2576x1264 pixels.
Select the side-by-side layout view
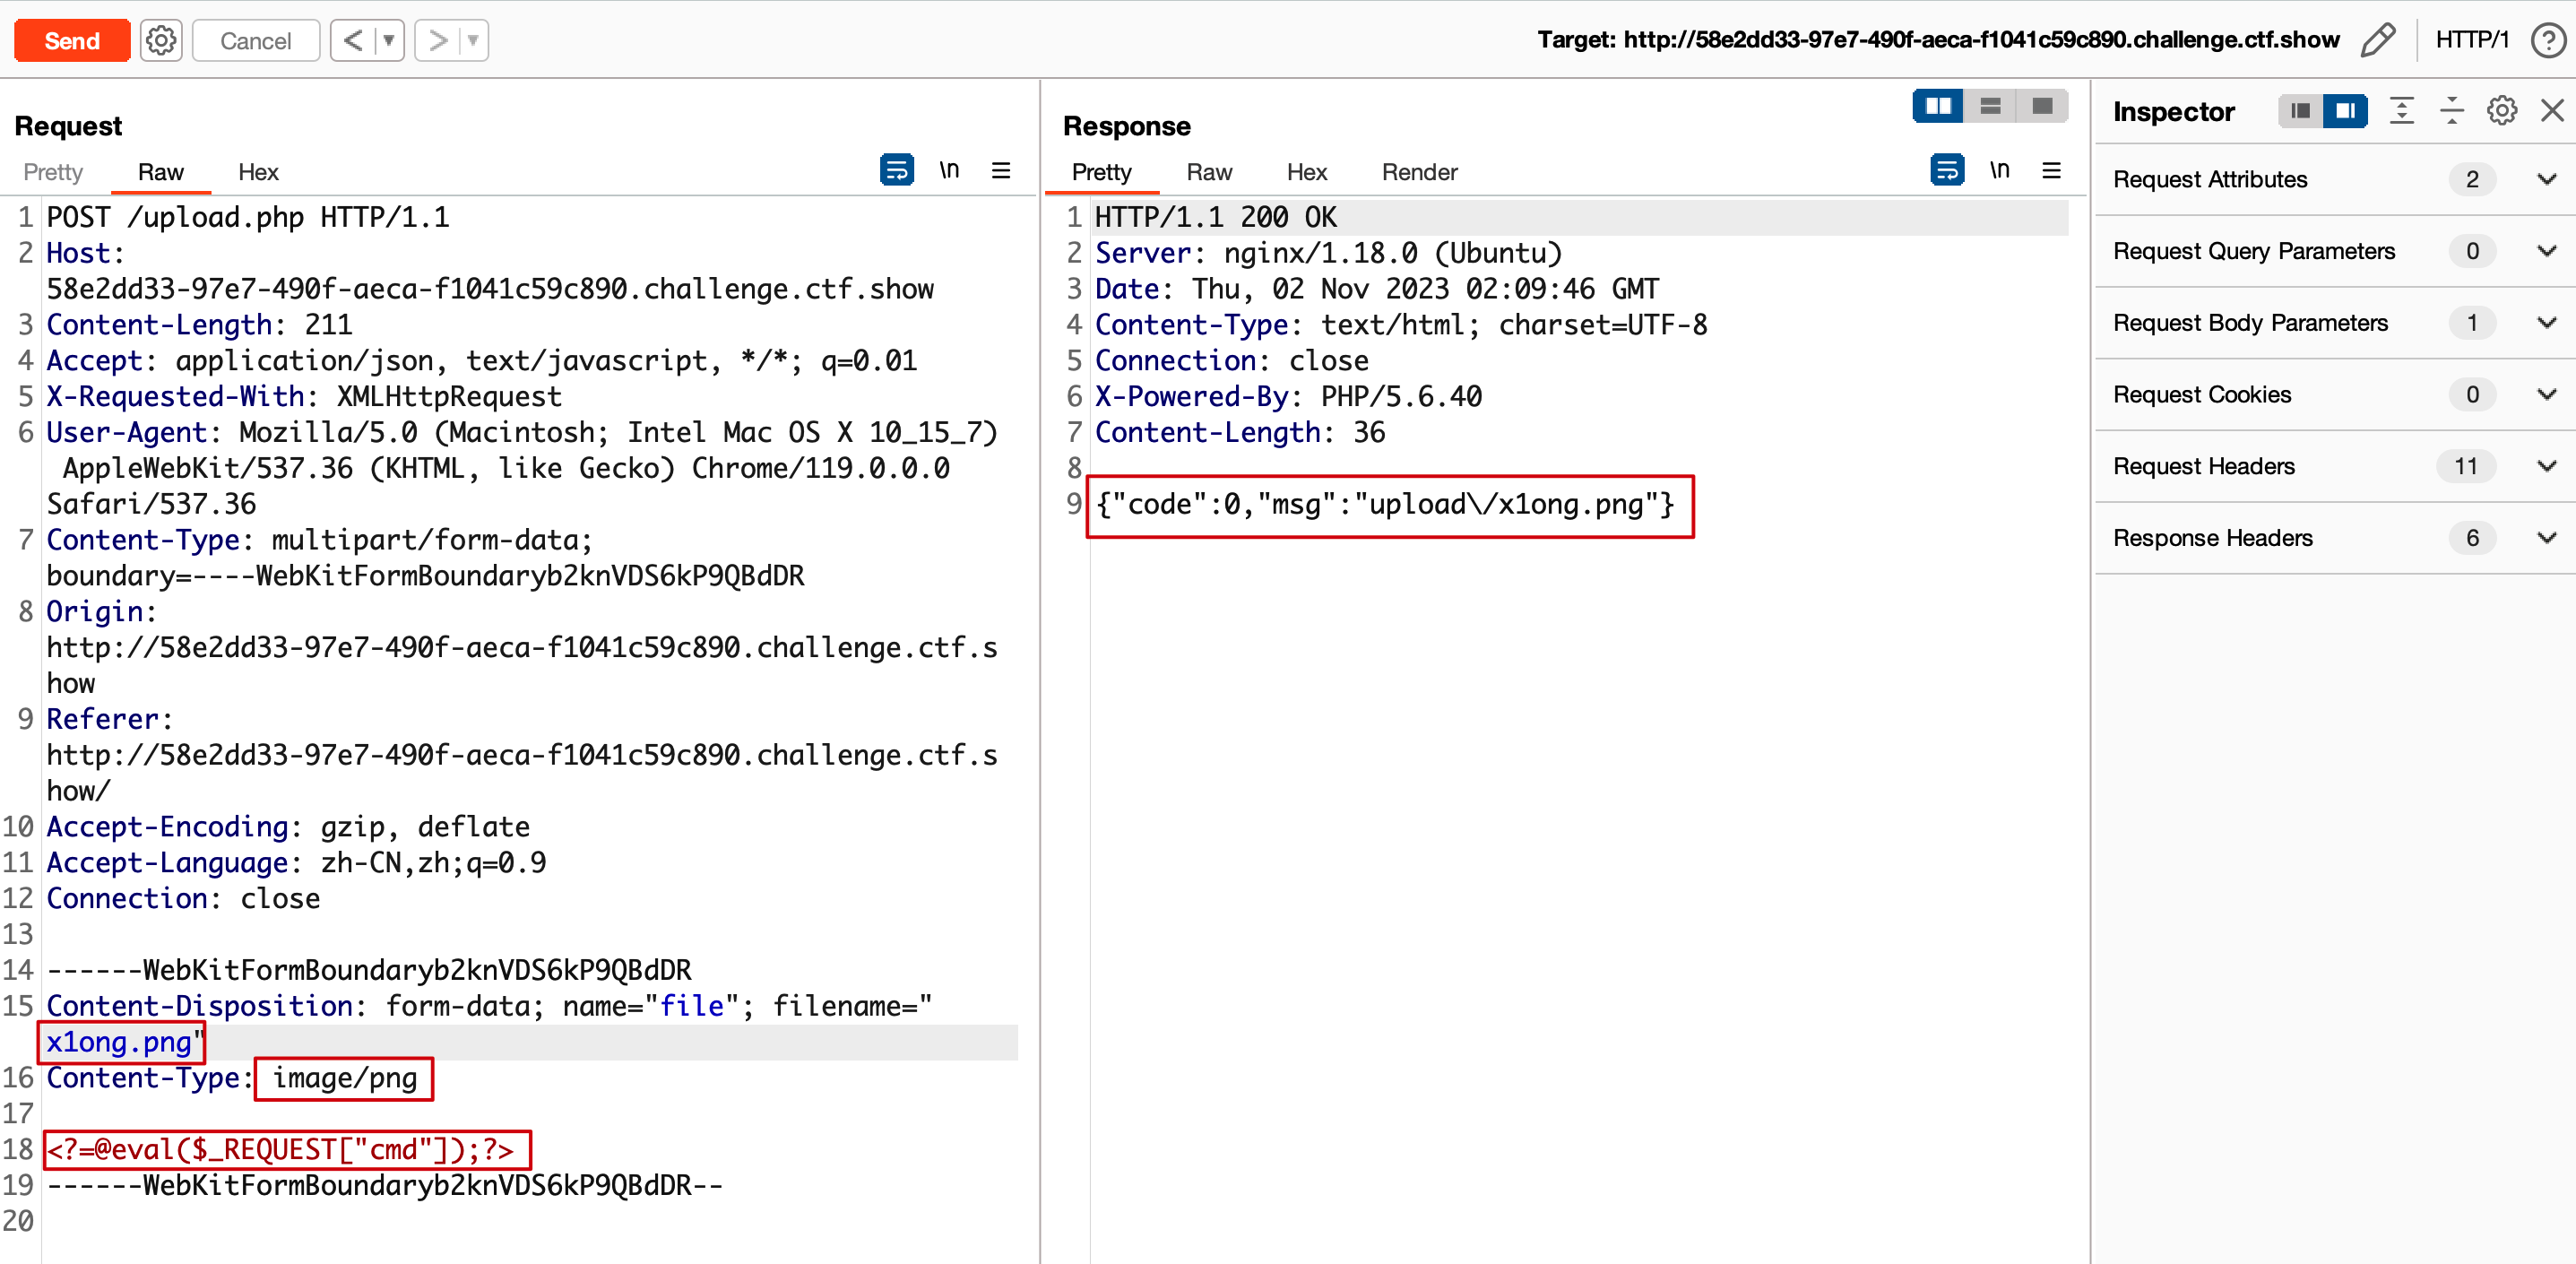tap(1938, 106)
